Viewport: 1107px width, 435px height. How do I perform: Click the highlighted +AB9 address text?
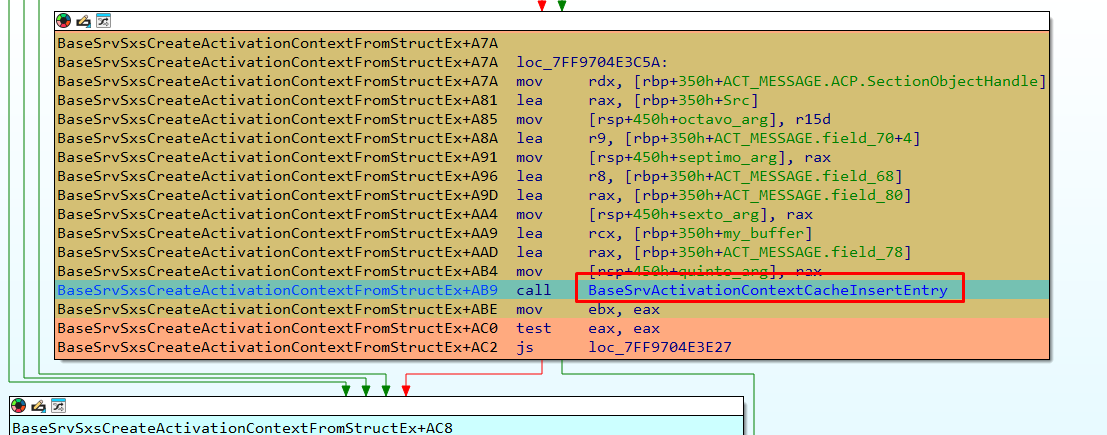[277, 290]
